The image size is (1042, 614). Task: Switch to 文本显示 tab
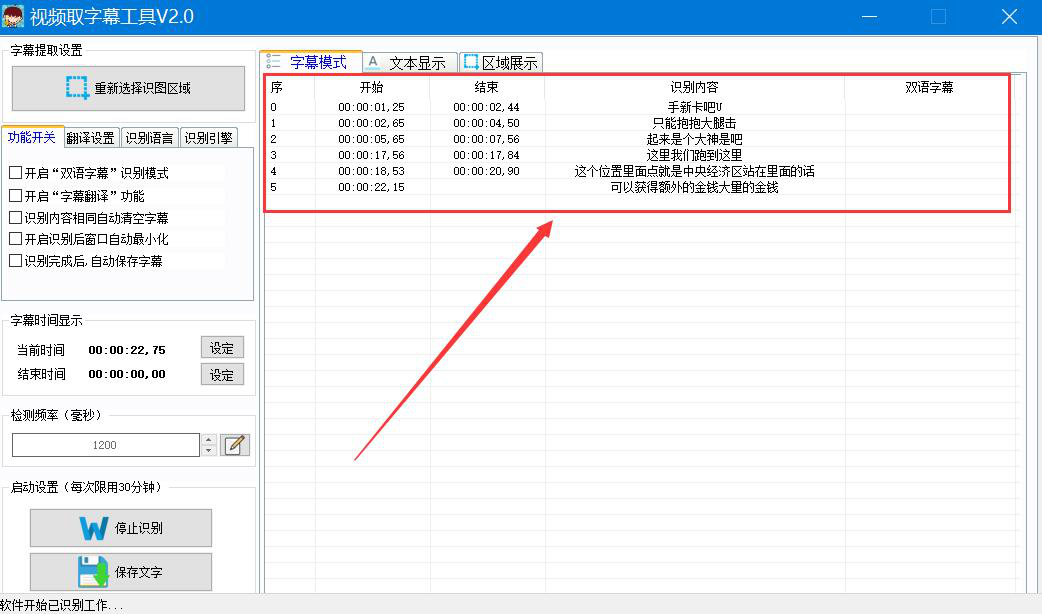[410, 63]
